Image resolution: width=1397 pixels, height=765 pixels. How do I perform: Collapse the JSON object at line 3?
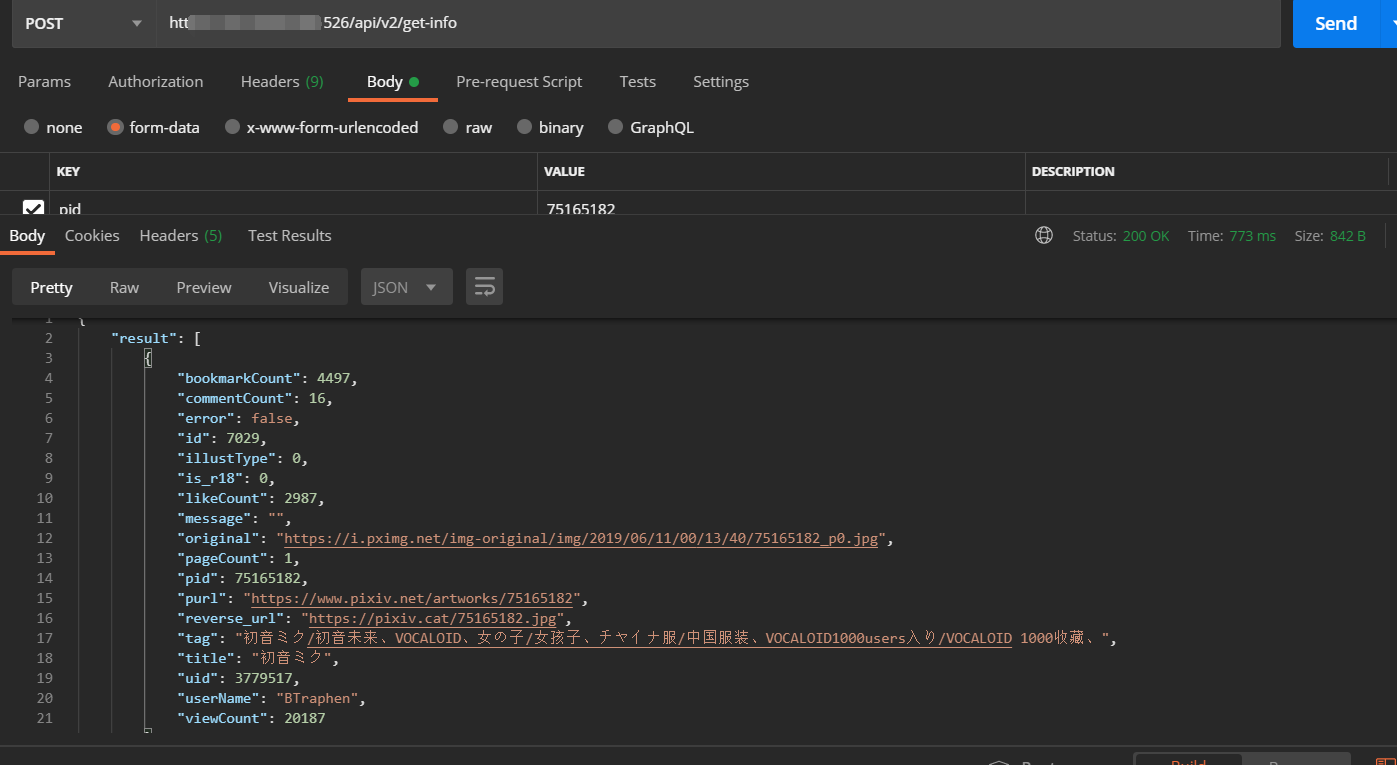point(148,358)
